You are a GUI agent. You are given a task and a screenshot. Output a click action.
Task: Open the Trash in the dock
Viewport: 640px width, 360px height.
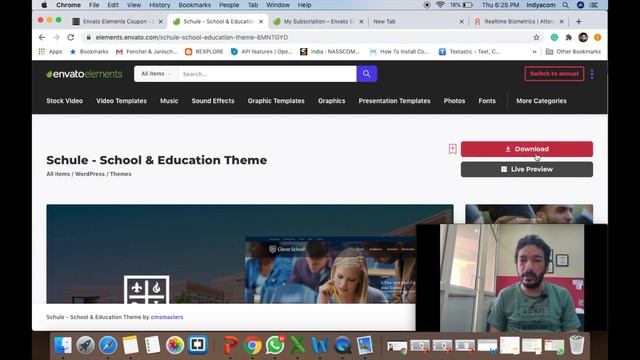click(576, 345)
